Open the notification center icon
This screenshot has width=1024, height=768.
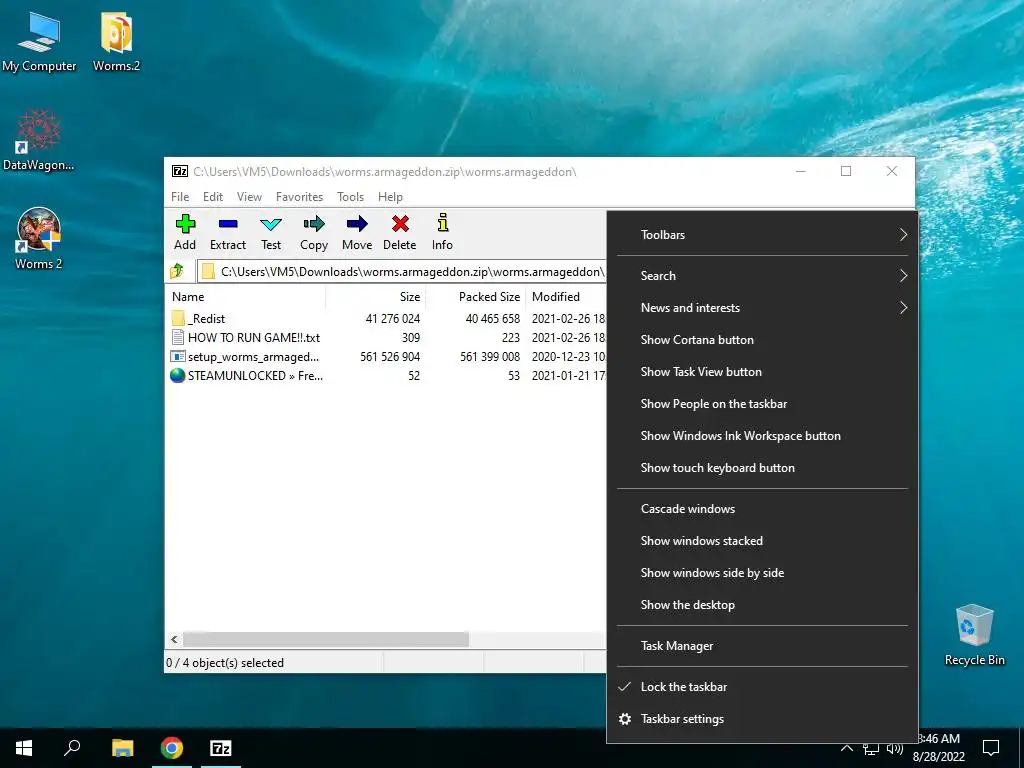pos(991,748)
